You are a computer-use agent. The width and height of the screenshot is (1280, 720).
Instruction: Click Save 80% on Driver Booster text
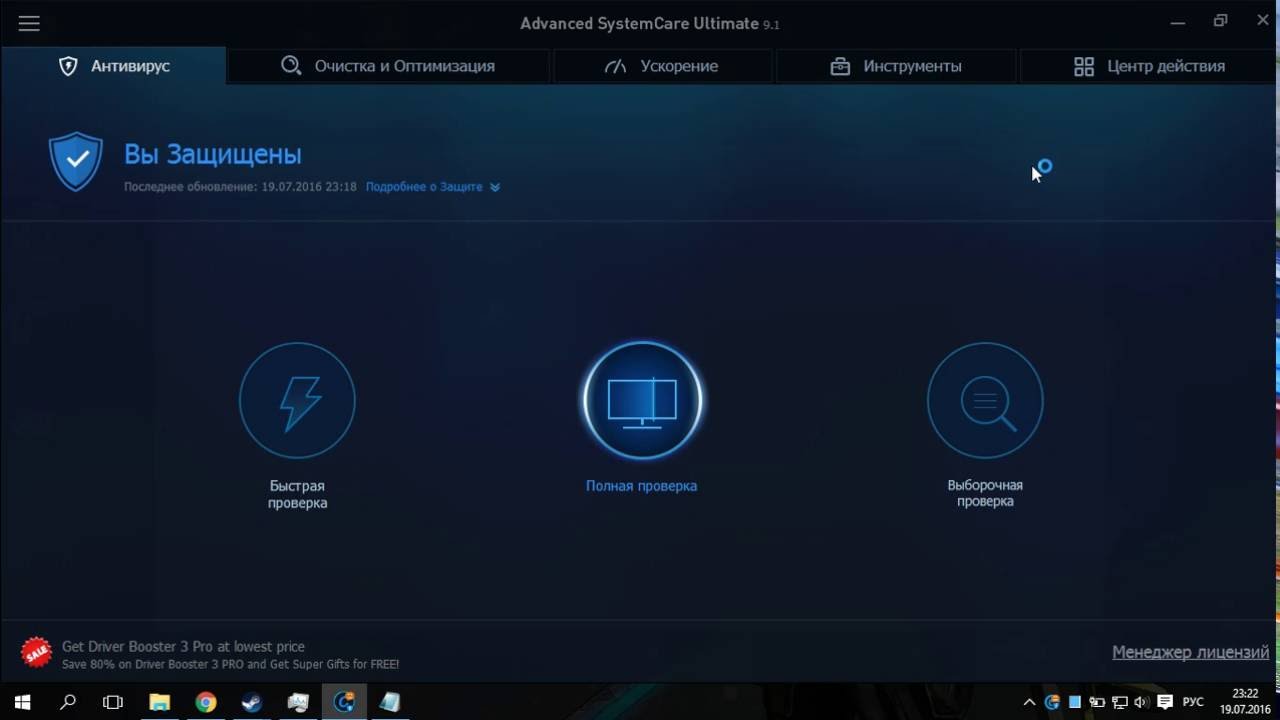click(x=230, y=664)
